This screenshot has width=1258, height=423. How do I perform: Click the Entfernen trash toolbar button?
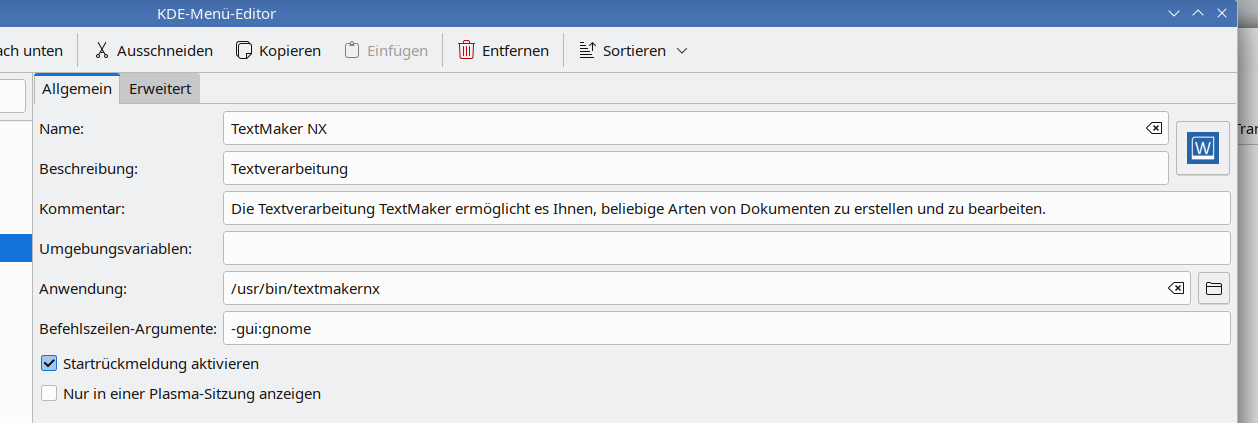tap(503, 50)
